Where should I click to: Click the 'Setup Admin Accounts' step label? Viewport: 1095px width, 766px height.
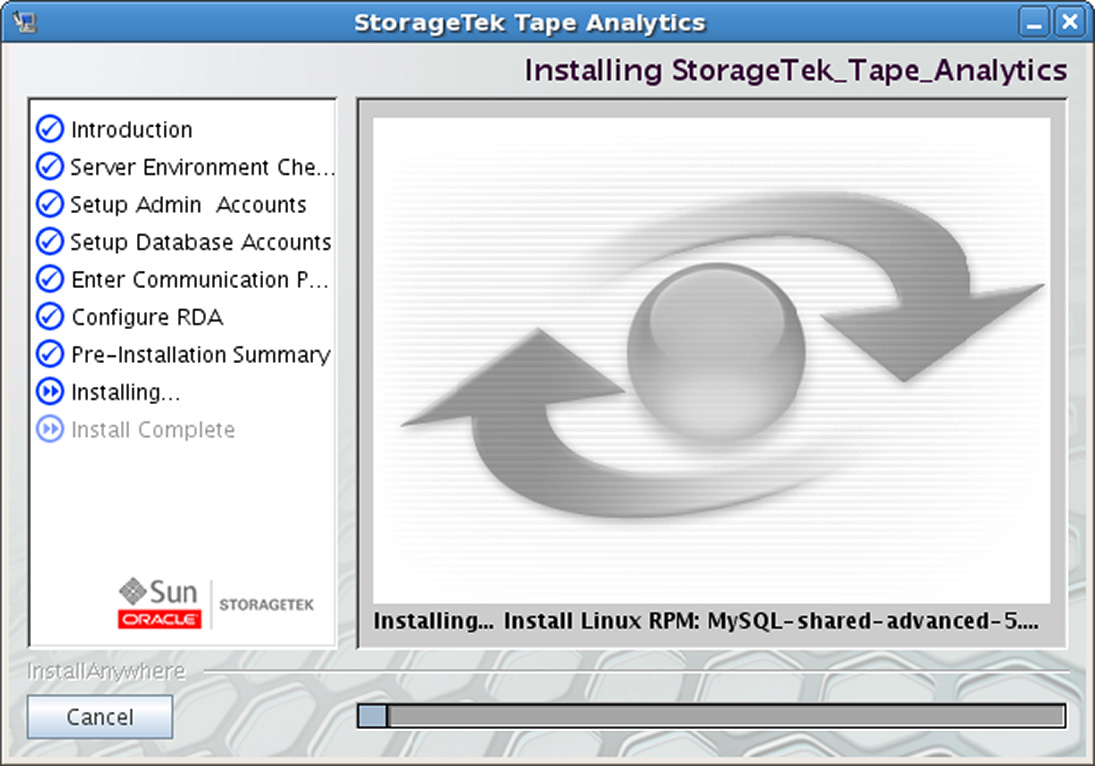[x=189, y=205]
